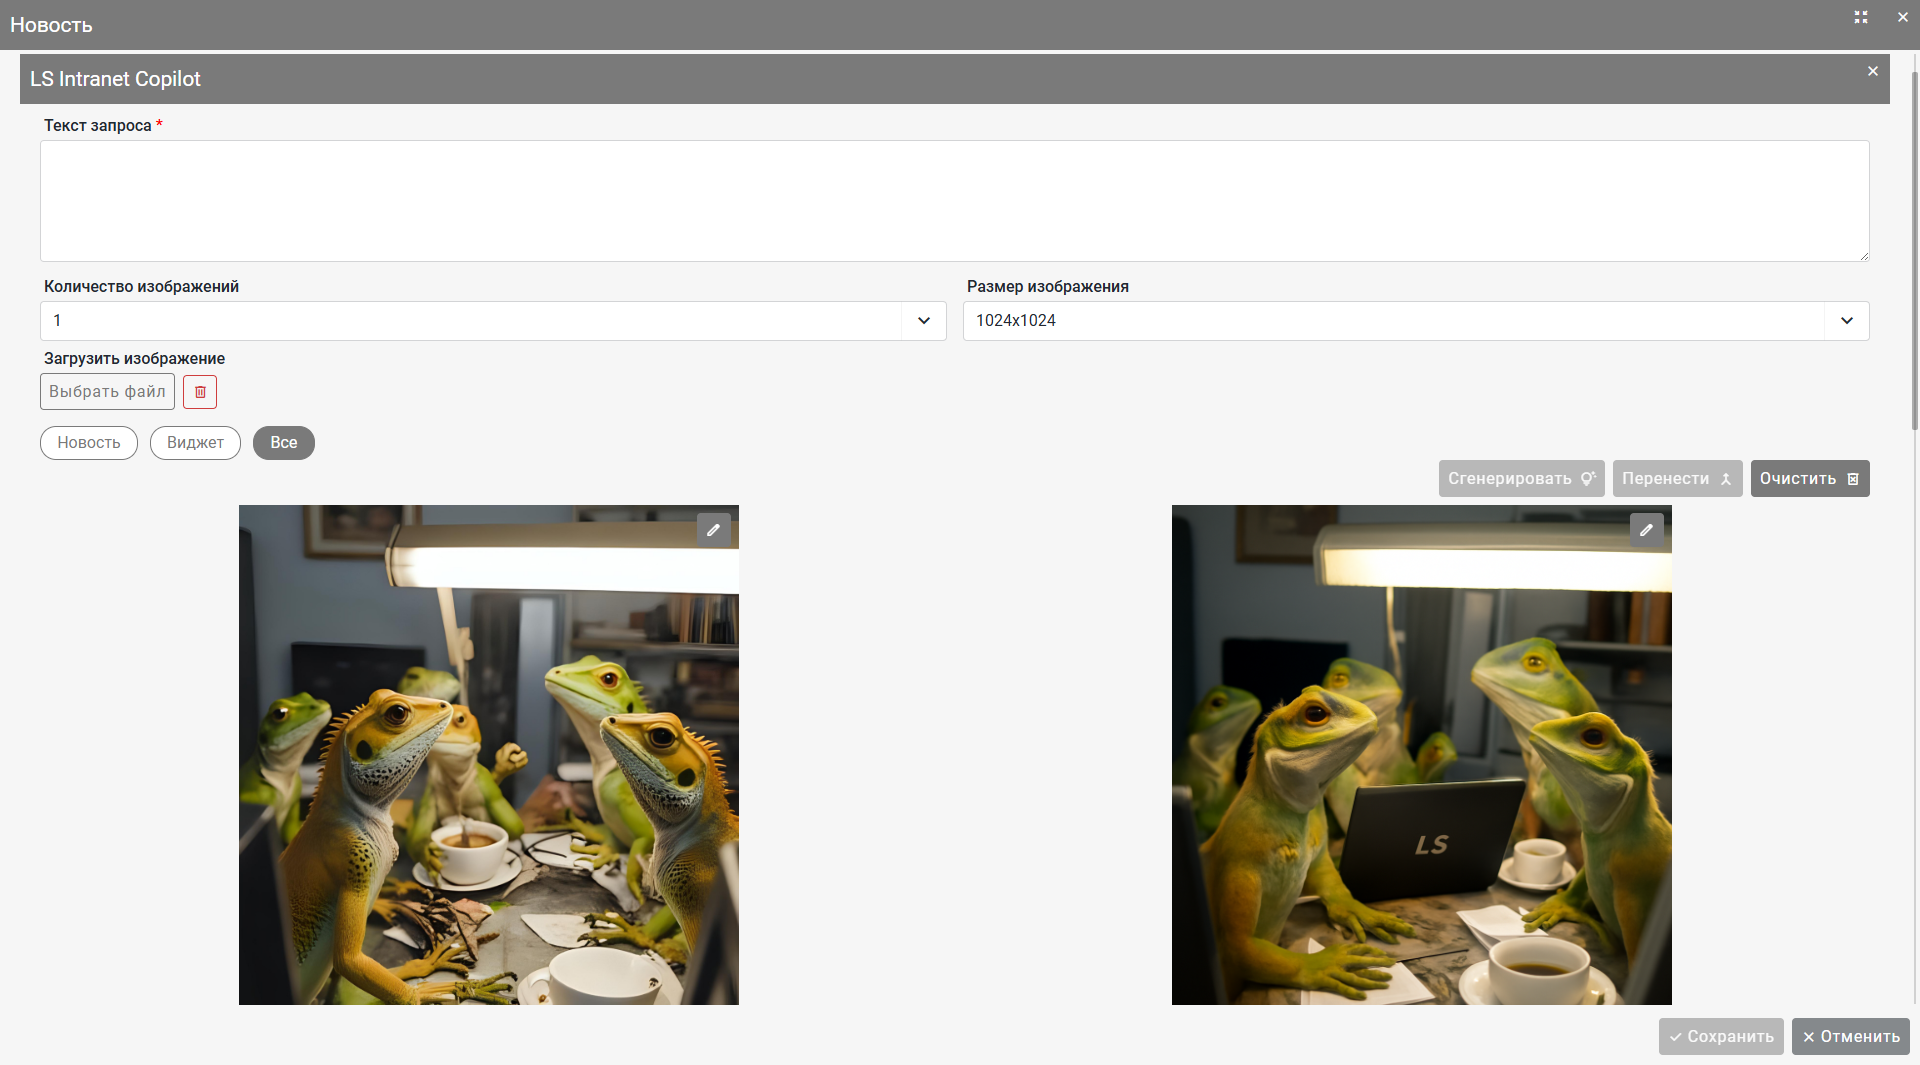Click the Выбрать файл upload button
This screenshot has width=1920, height=1065.
[107, 392]
